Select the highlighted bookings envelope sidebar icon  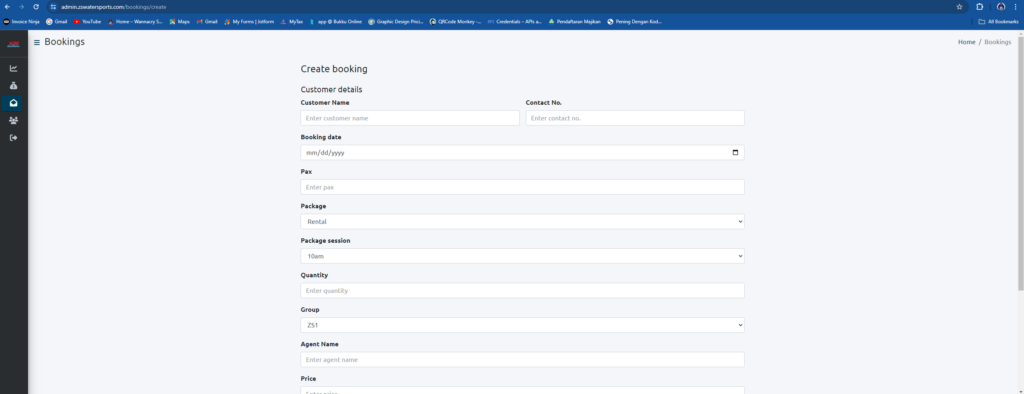pos(14,103)
